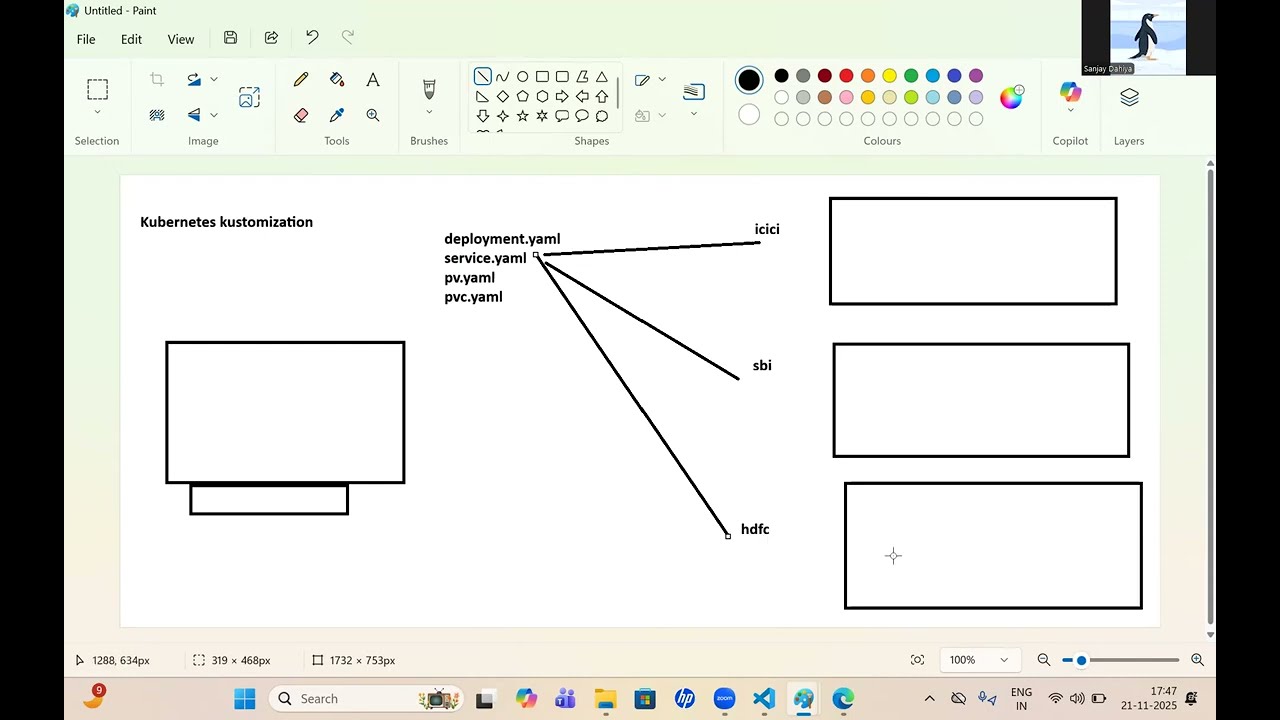
Task: Select the right arrow shape
Action: [562, 97]
